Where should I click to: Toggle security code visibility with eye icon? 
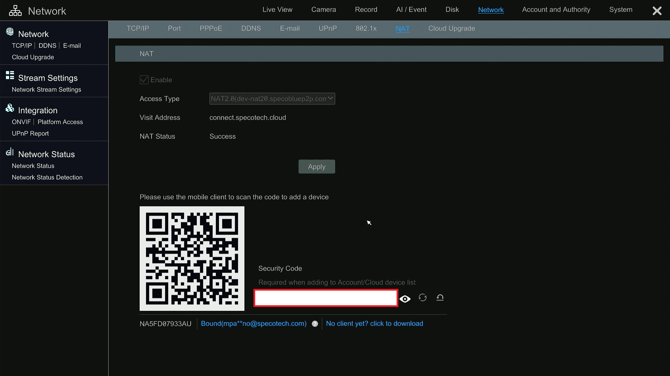click(x=405, y=299)
